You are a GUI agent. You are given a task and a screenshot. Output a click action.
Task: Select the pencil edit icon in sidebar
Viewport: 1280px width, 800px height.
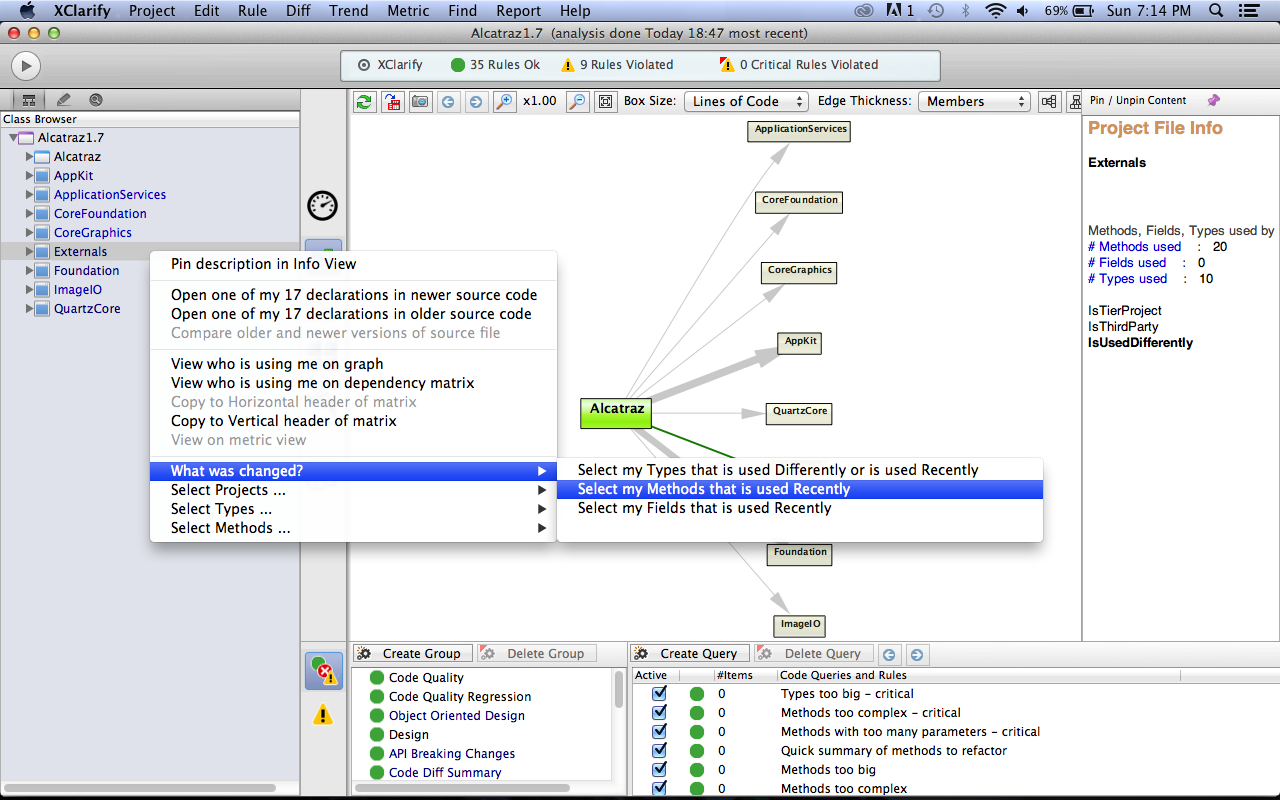[63, 100]
